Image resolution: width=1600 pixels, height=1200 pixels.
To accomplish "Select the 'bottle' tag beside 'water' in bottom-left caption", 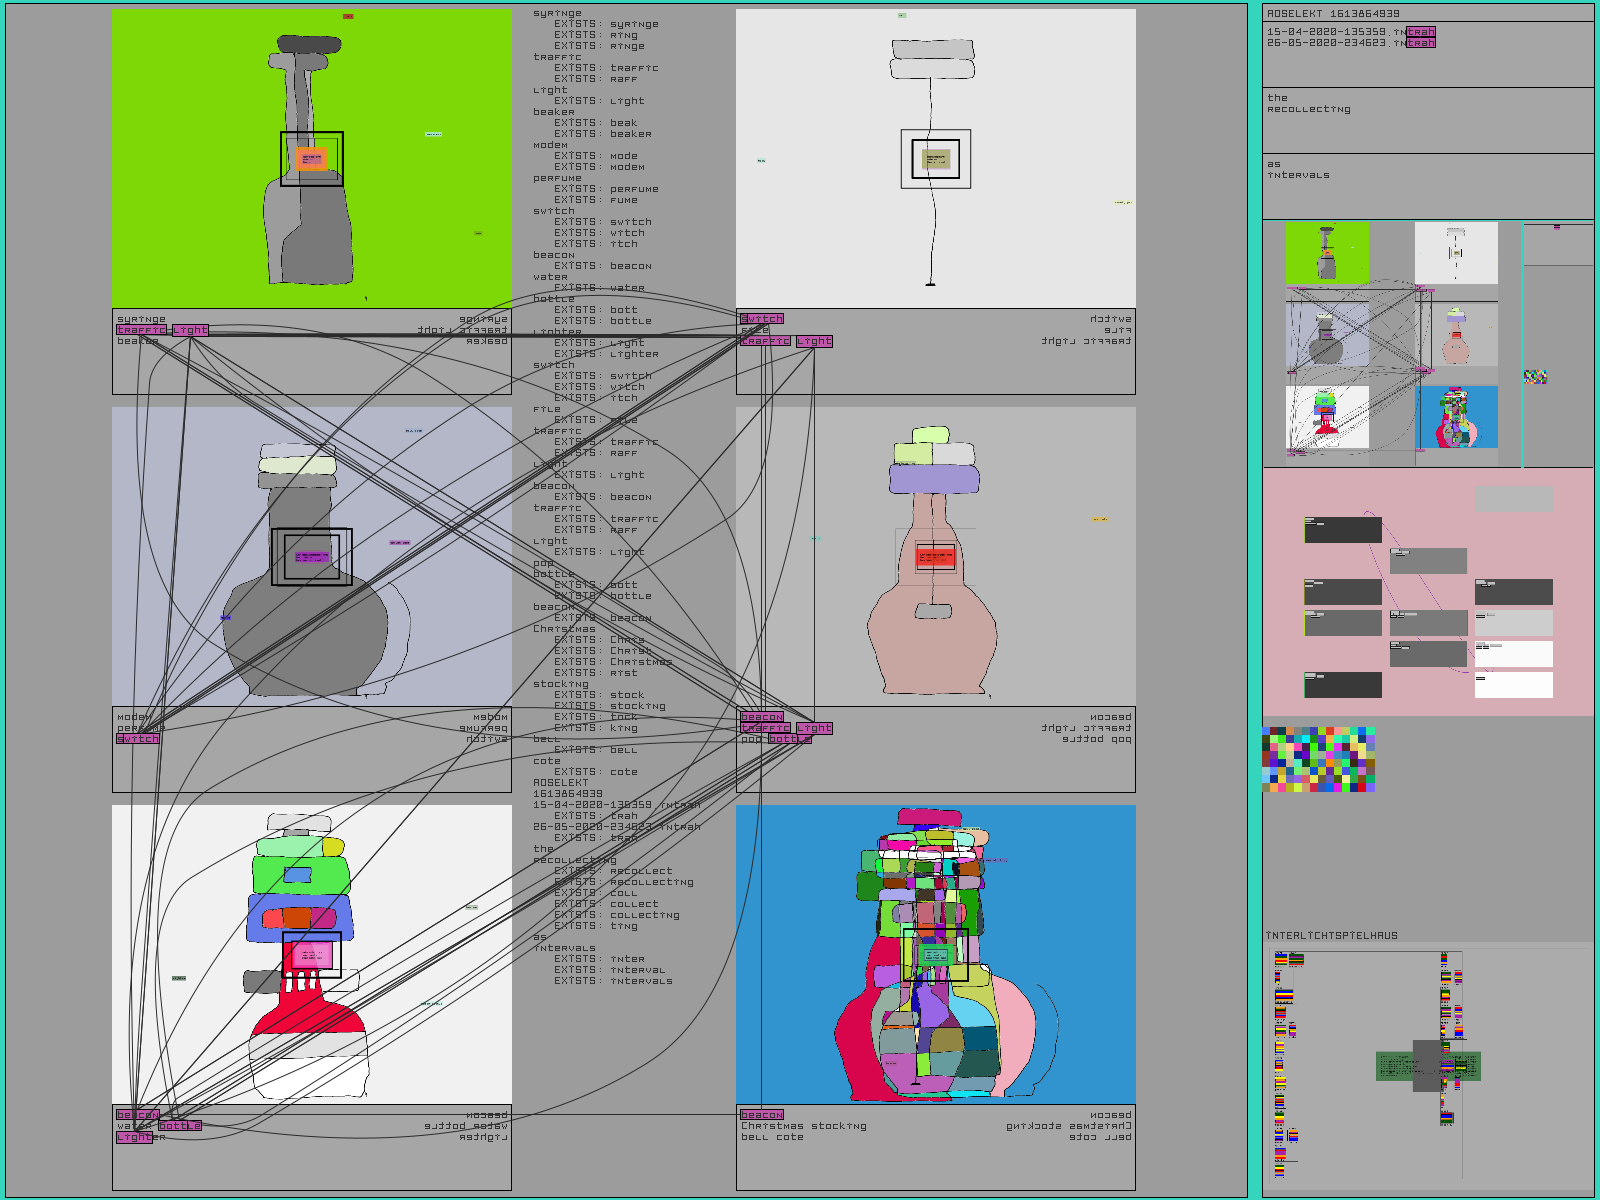I will 180,1126.
